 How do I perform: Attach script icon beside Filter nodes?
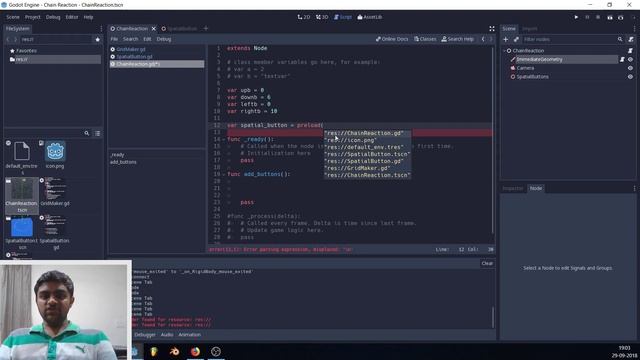pyautogui.click(x=631, y=39)
